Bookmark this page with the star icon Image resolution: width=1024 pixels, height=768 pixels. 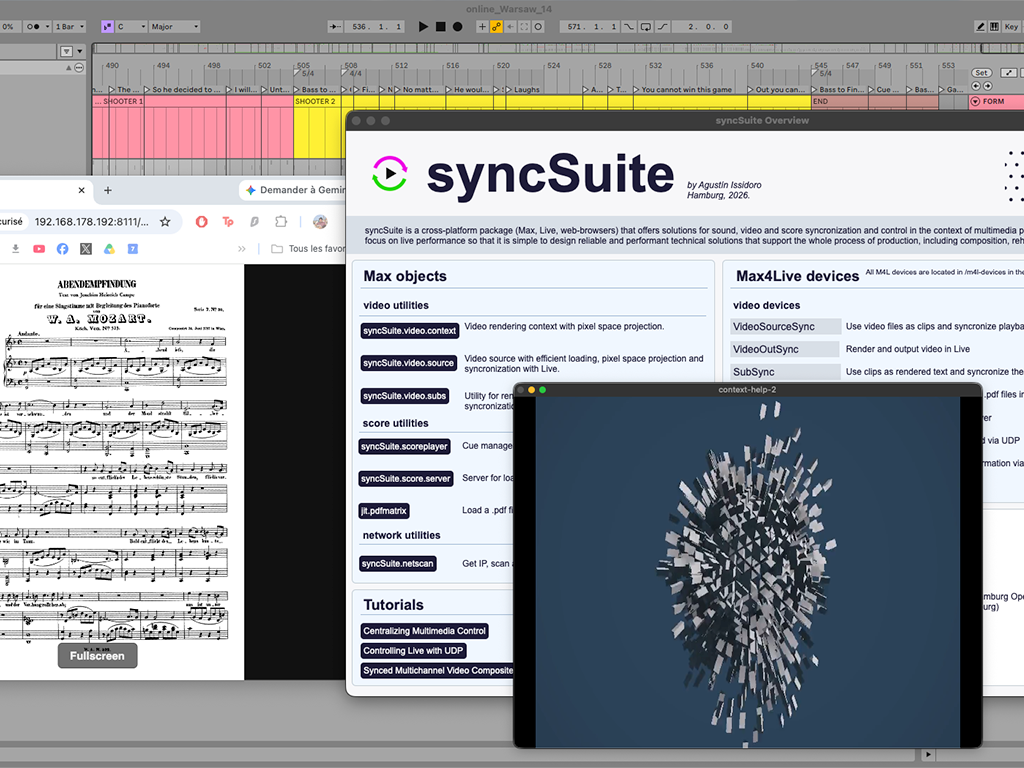click(x=165, y=222)
